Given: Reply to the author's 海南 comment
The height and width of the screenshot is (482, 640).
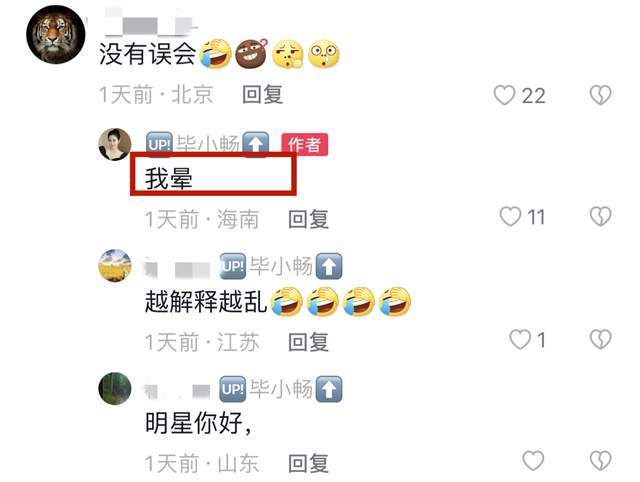Looking at the screenshot, I should (x=308, y=219).
